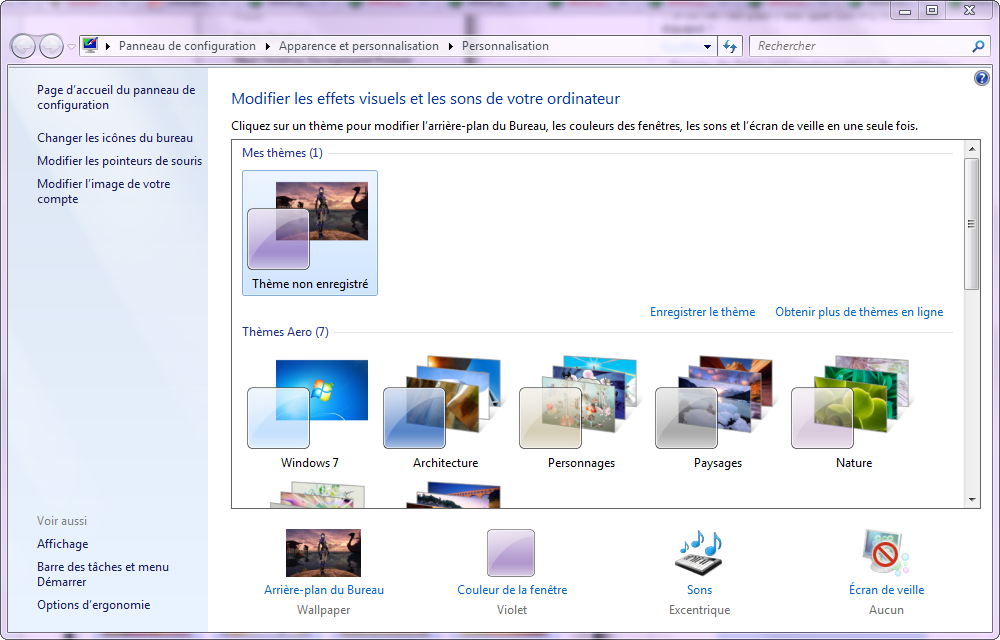Open 'Page d'accueil du panneau de configuration'
Screen dimensions: 1000x640
click(x=116, y=98)
